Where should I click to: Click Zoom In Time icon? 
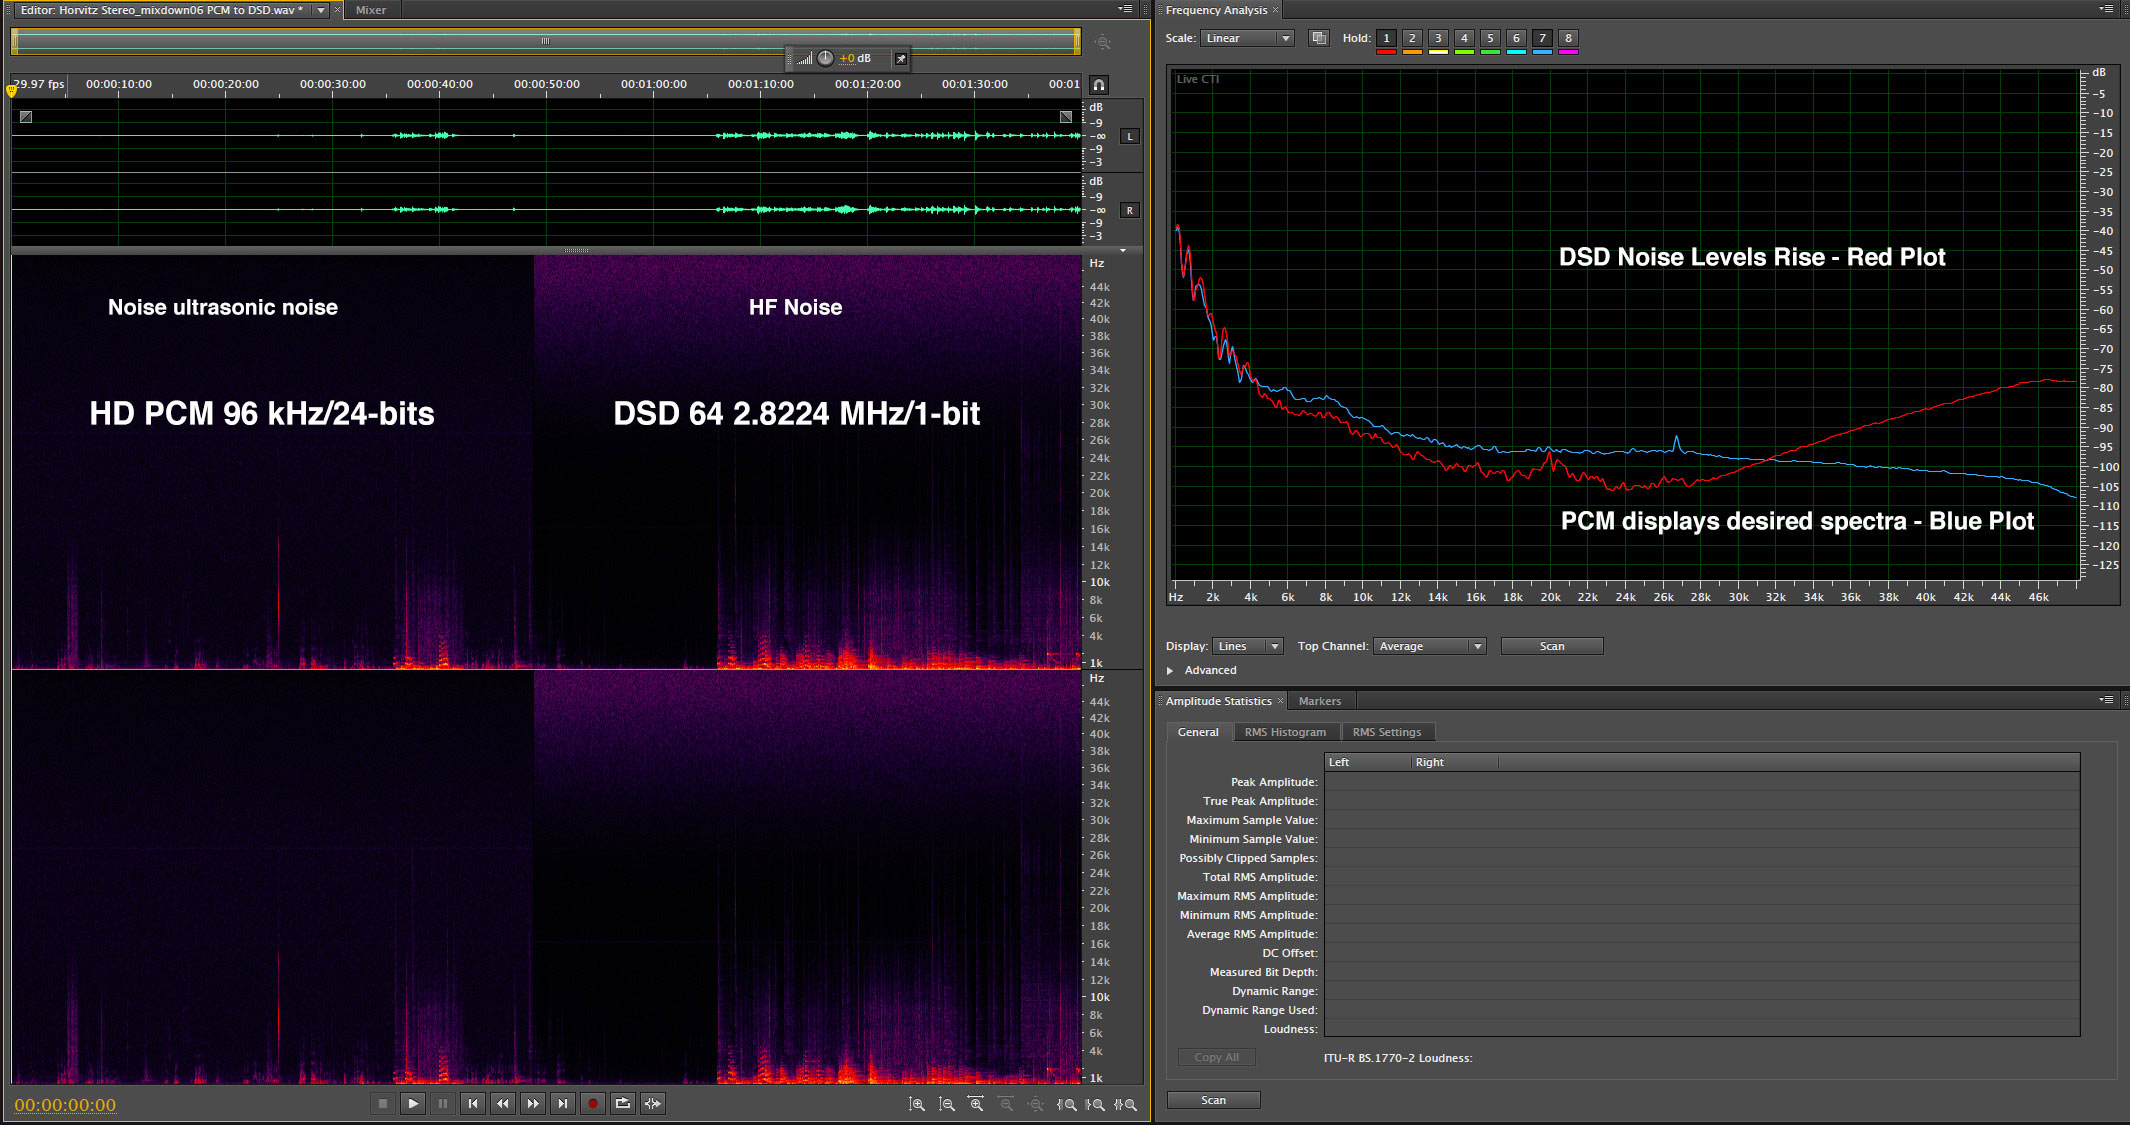[976, 1104]
